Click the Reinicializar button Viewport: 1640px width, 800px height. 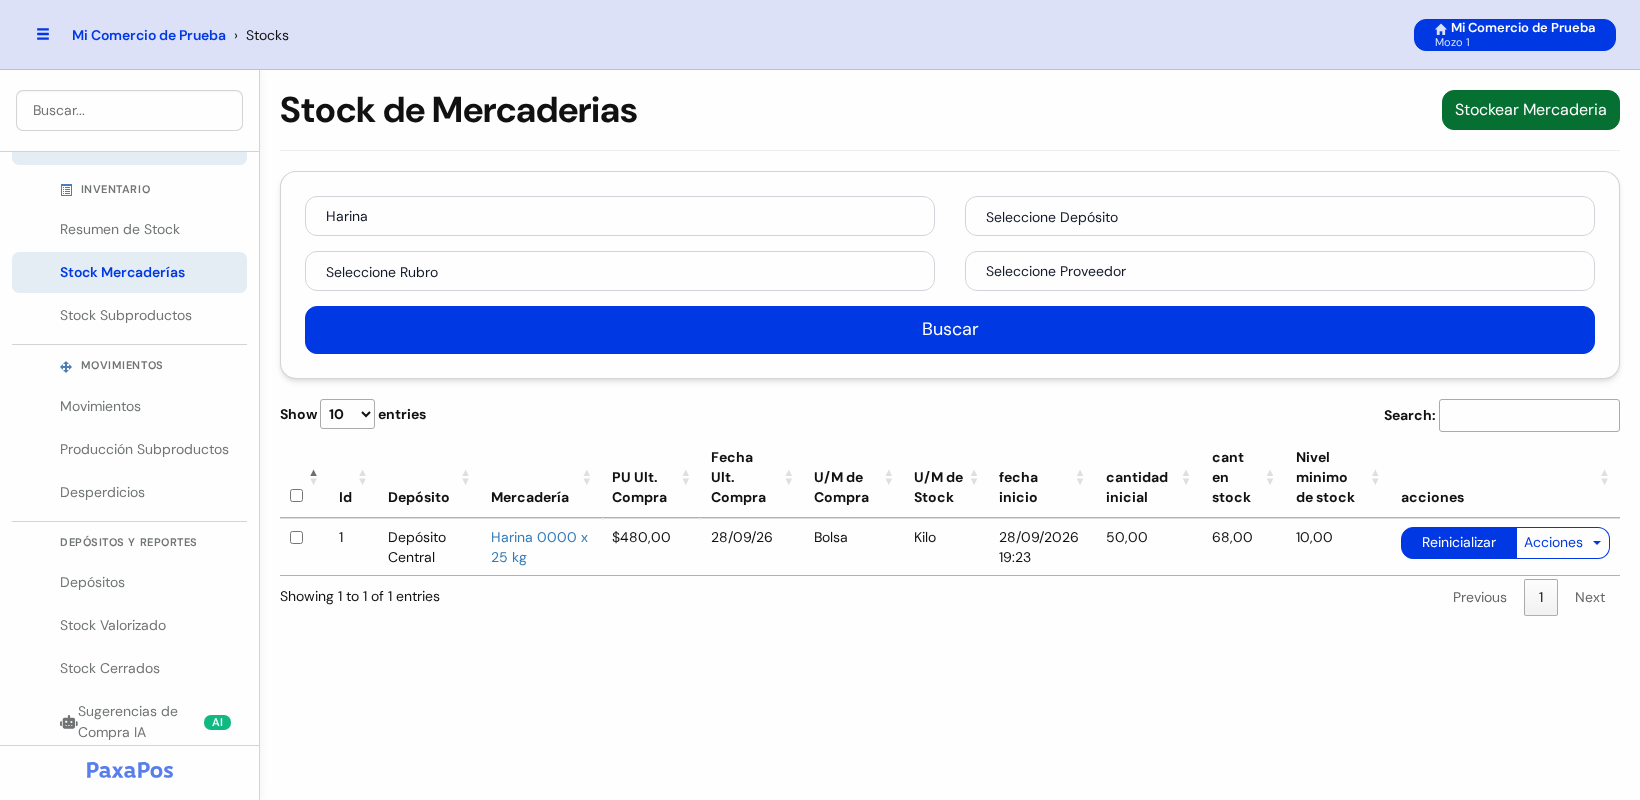point(1459,543)
